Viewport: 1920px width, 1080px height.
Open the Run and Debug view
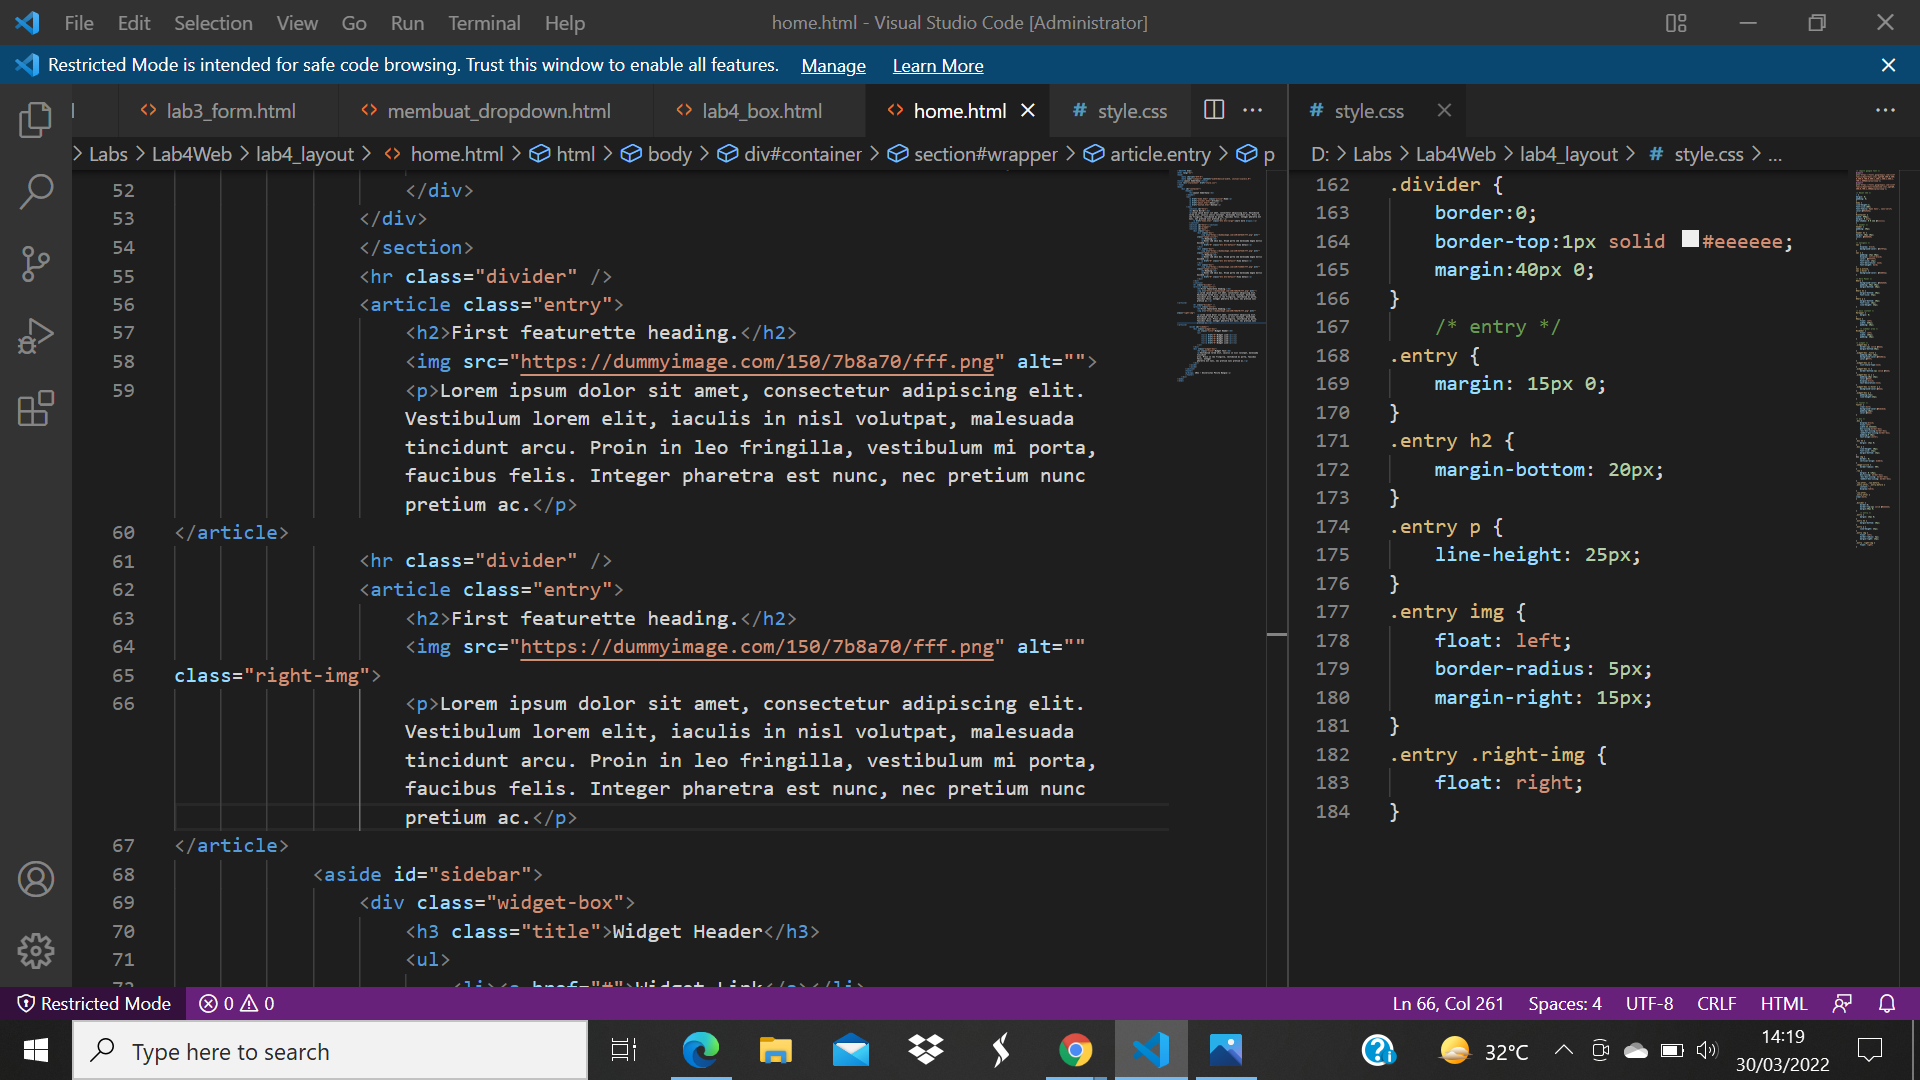pos(36,335)
